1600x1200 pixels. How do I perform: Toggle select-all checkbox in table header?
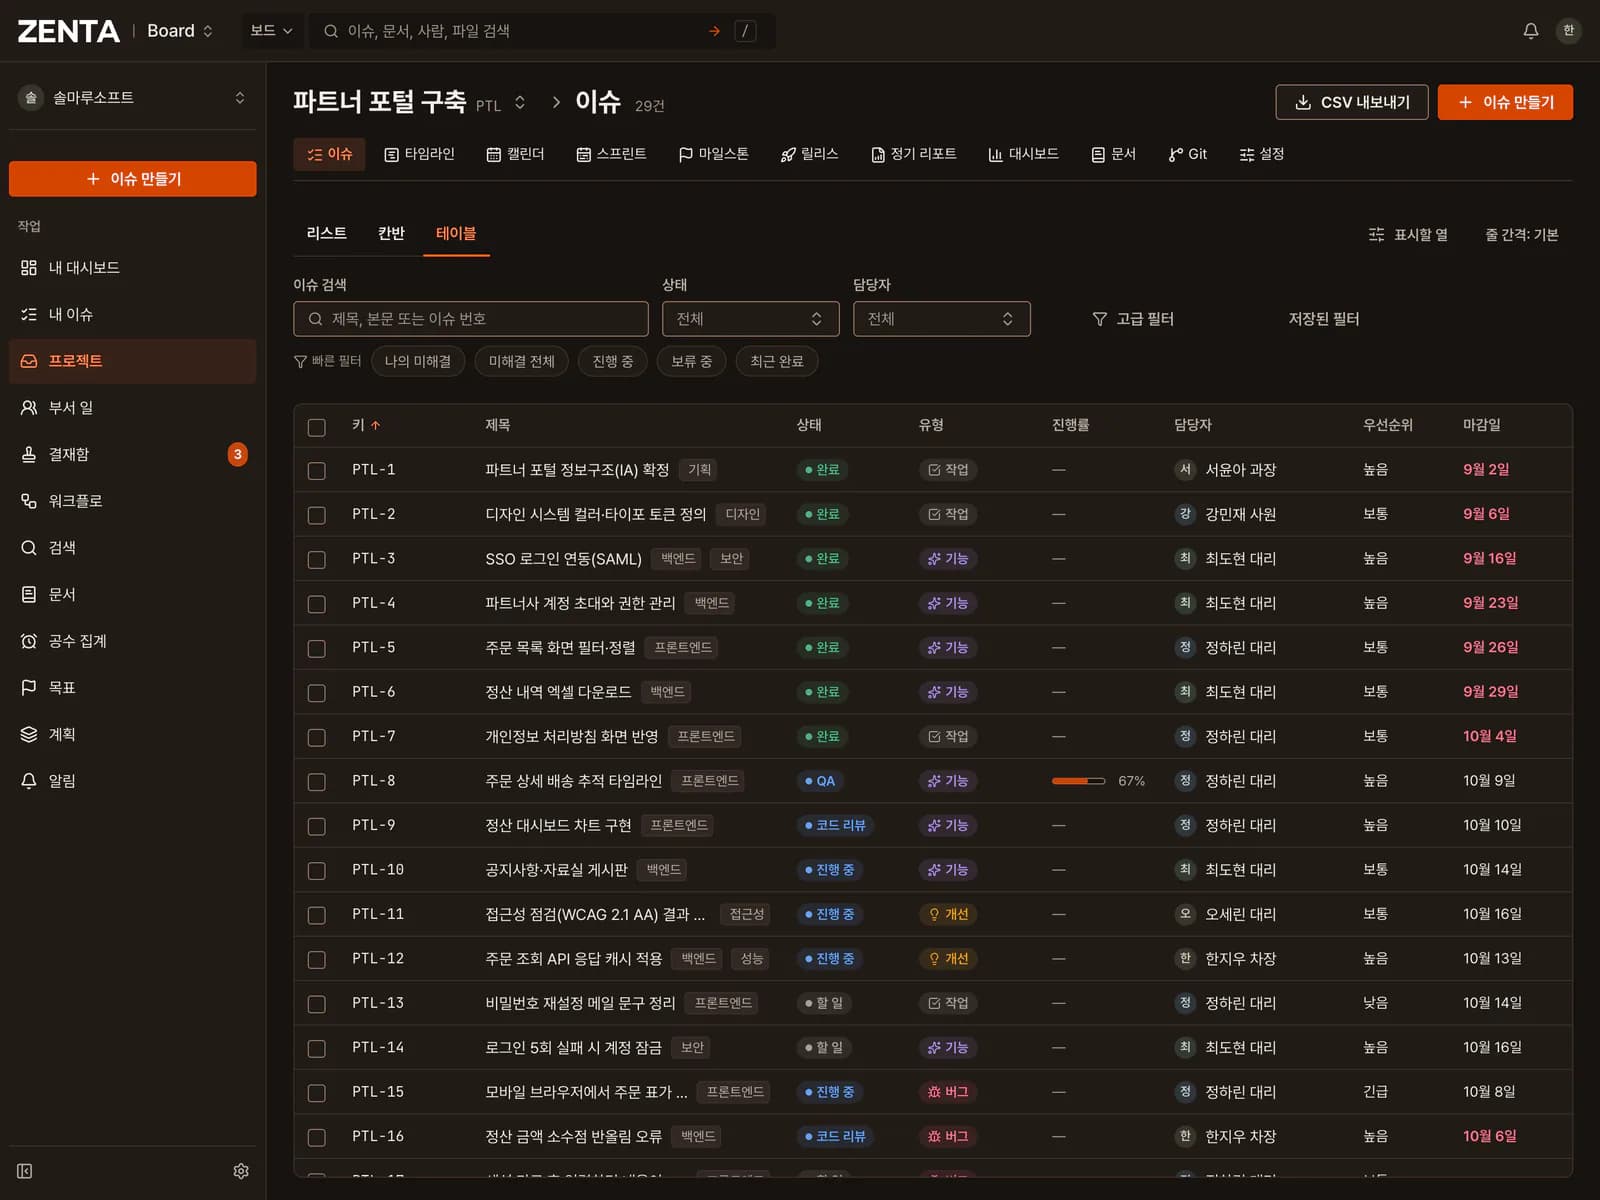[x=317, y=427]
